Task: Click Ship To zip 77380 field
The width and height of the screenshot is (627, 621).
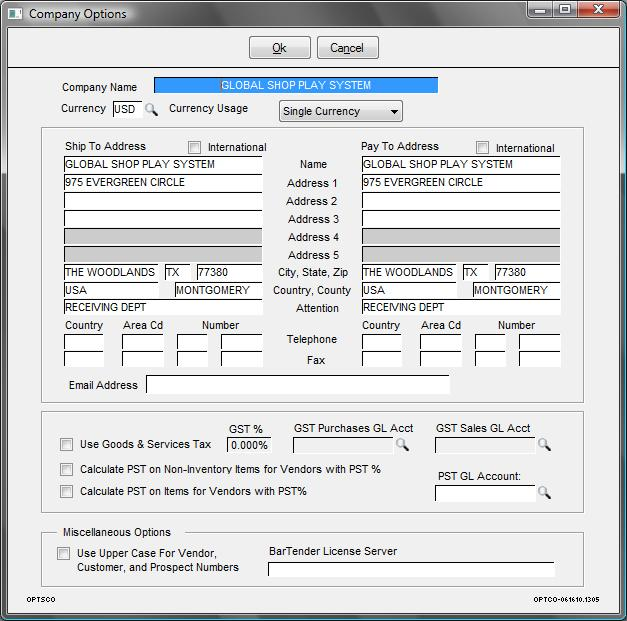Action: 230,272
